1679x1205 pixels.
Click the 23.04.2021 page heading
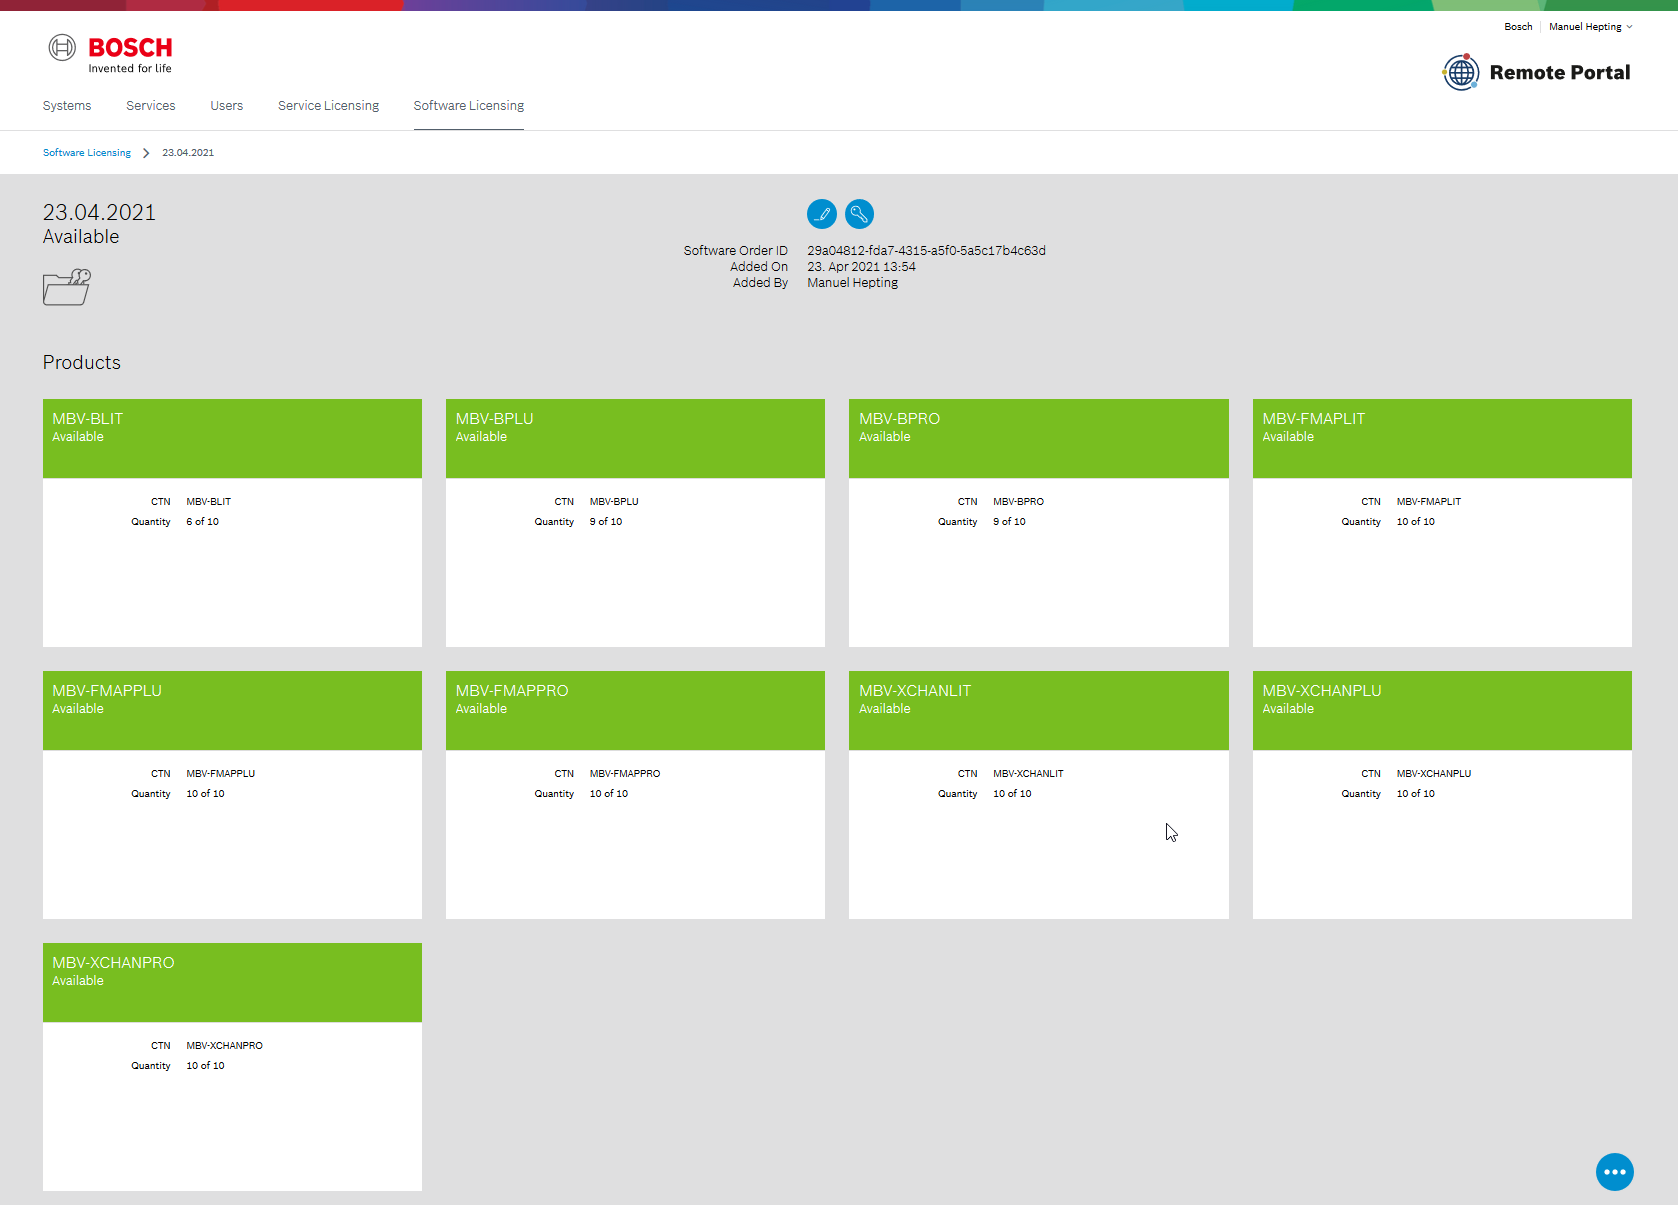coord(99,212)
